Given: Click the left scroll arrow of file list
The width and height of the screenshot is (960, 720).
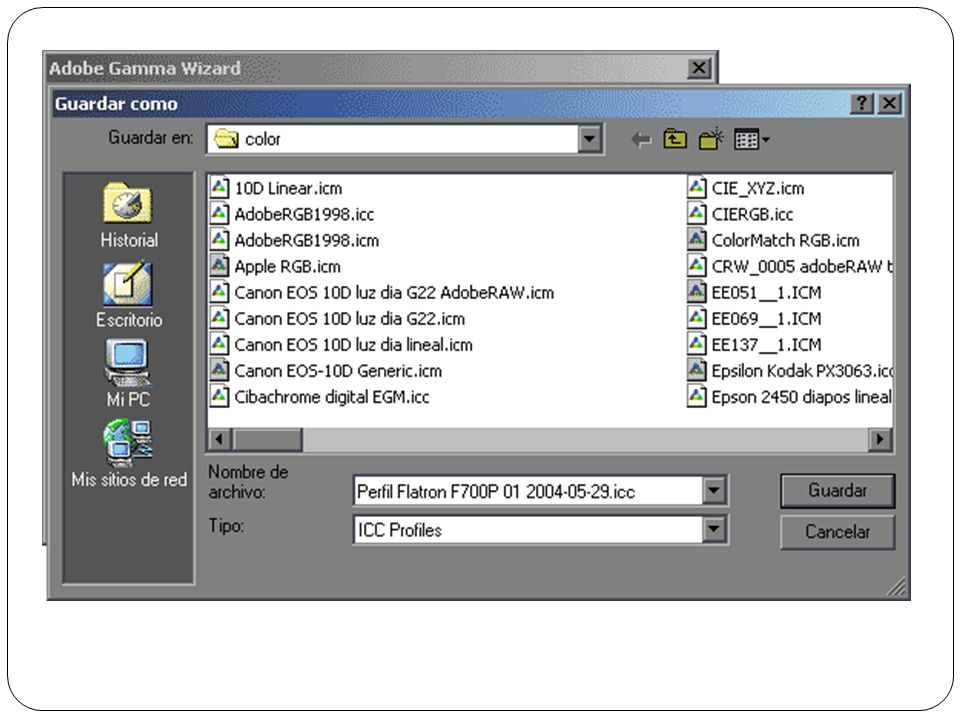Looking at the screenshot, I should (220, 438).
